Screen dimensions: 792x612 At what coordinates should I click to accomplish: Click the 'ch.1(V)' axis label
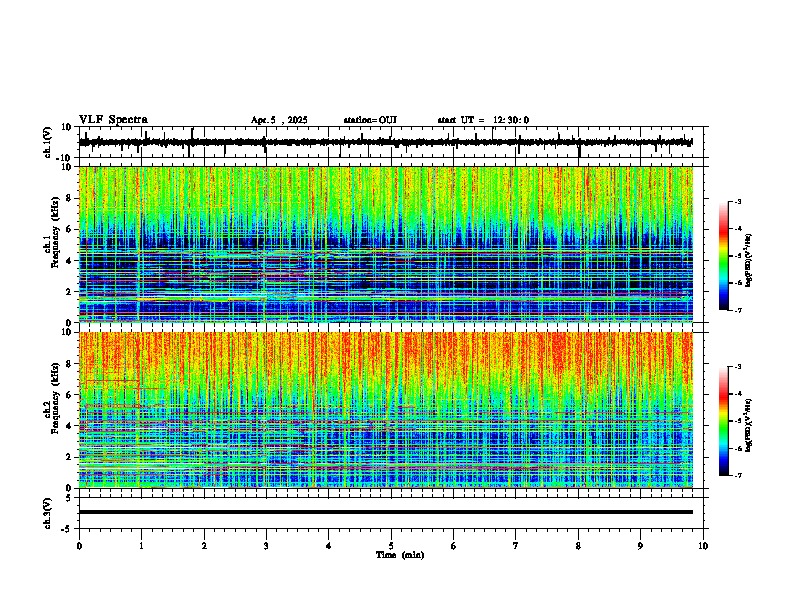tap(48, 142)
